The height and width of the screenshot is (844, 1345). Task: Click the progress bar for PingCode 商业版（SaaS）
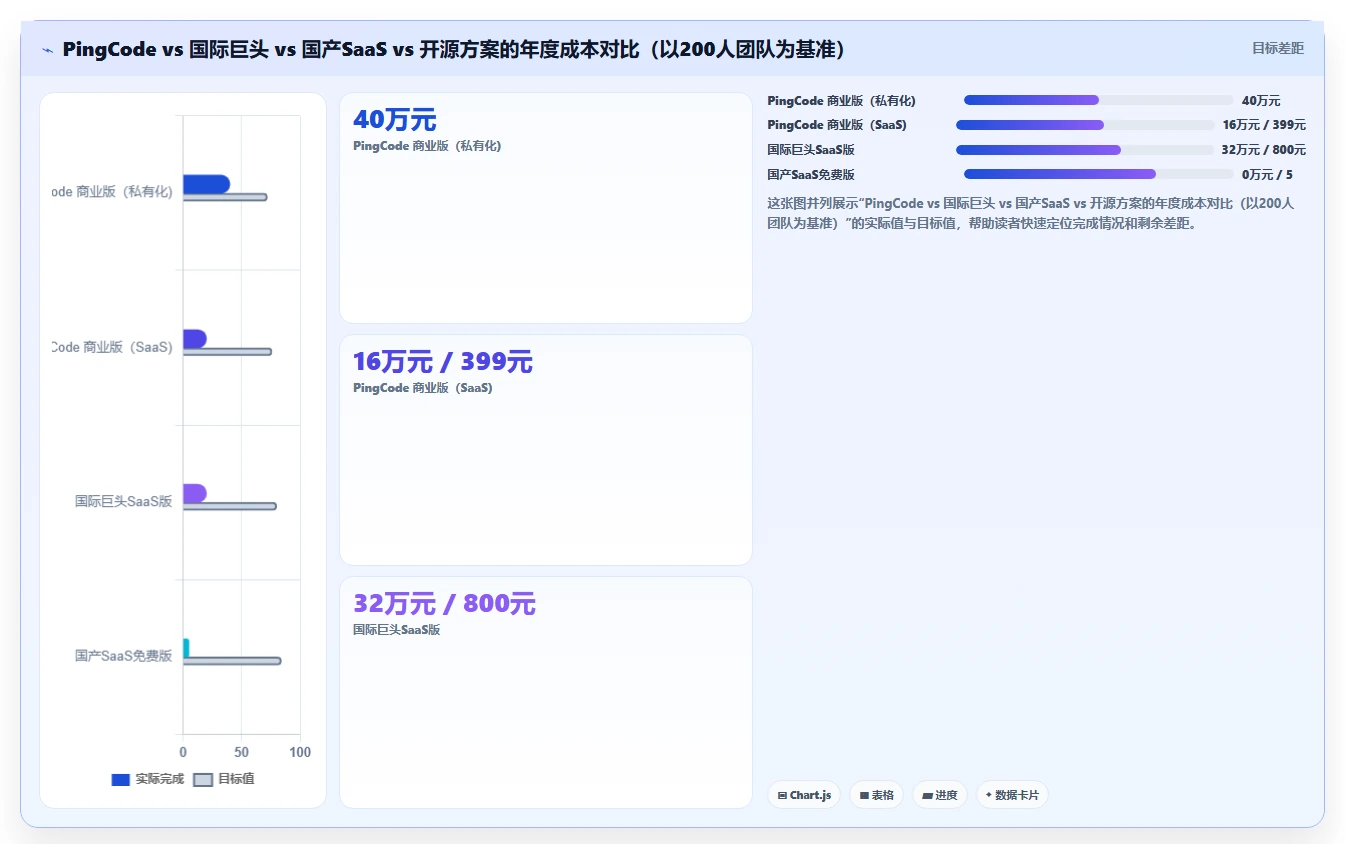[1085, 125]
